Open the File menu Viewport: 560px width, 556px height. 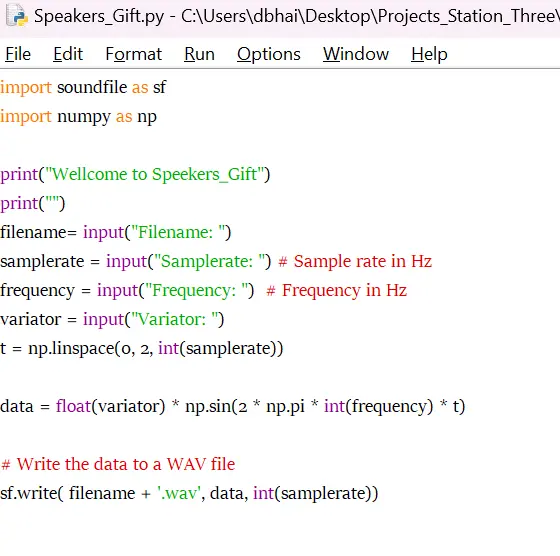(x=18, y=54)
